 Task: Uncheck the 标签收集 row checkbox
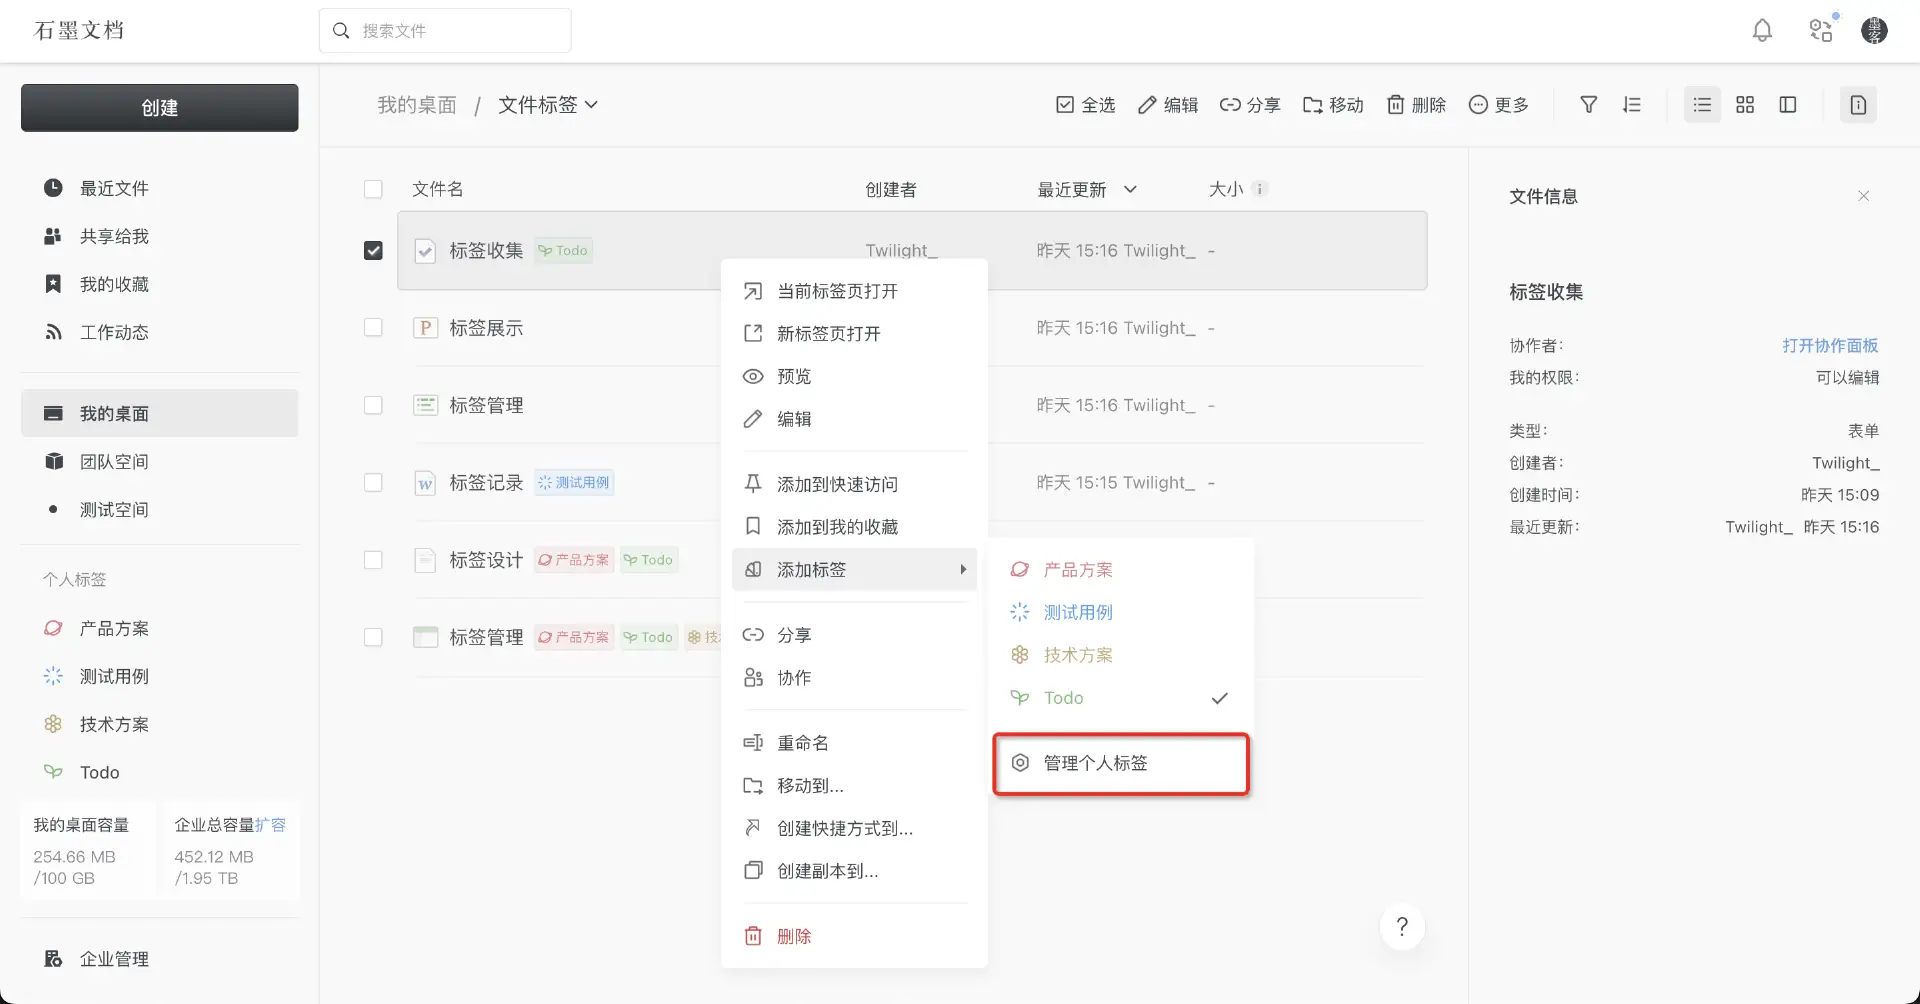[373, 251]
